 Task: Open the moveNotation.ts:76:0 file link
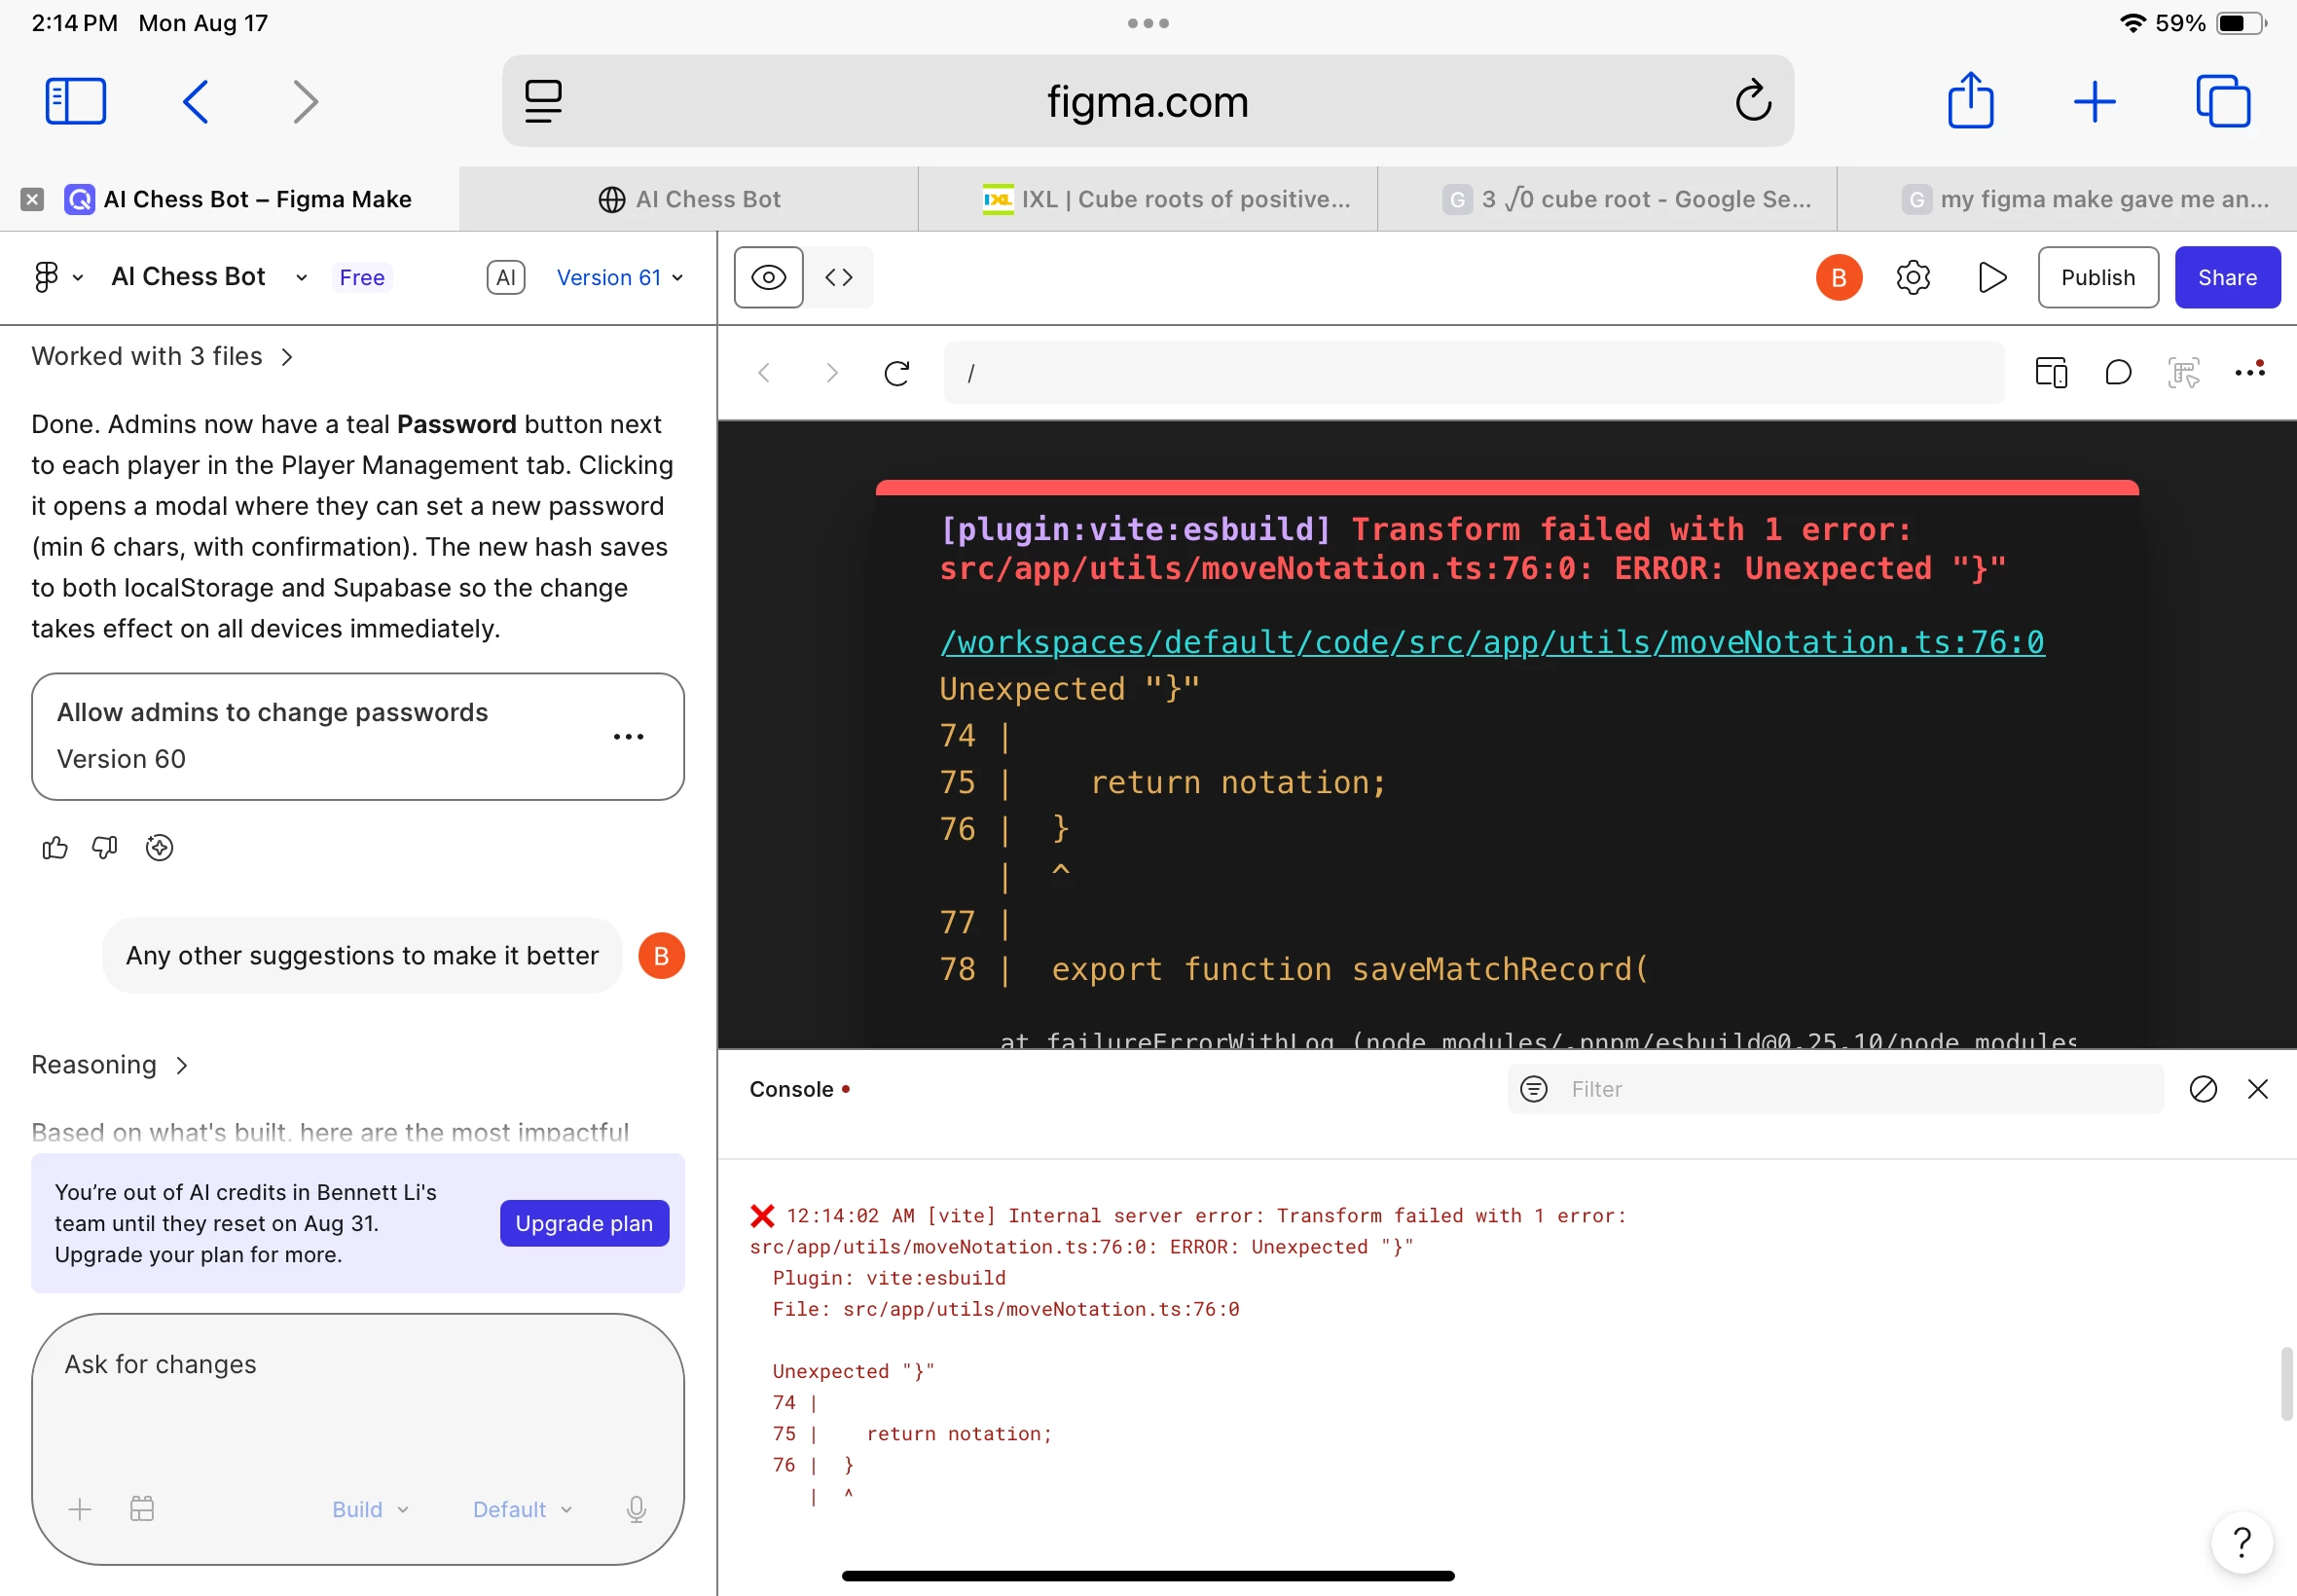point(1492,642)
